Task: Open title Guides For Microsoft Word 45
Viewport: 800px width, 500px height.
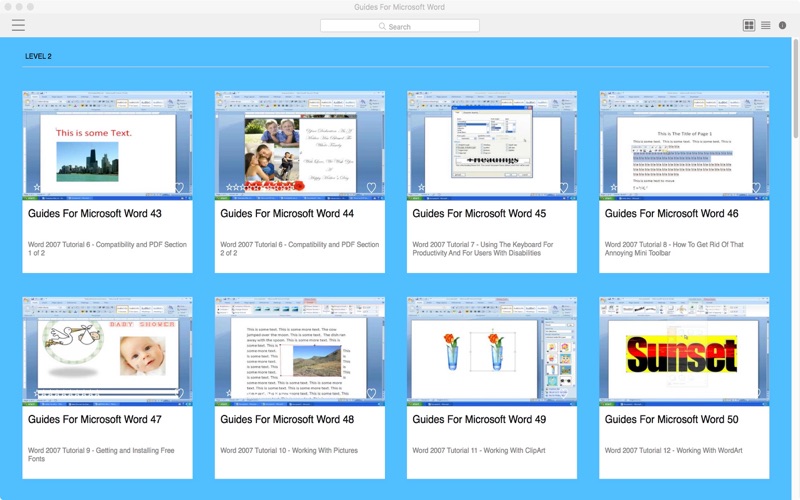Action: [479, 213]
